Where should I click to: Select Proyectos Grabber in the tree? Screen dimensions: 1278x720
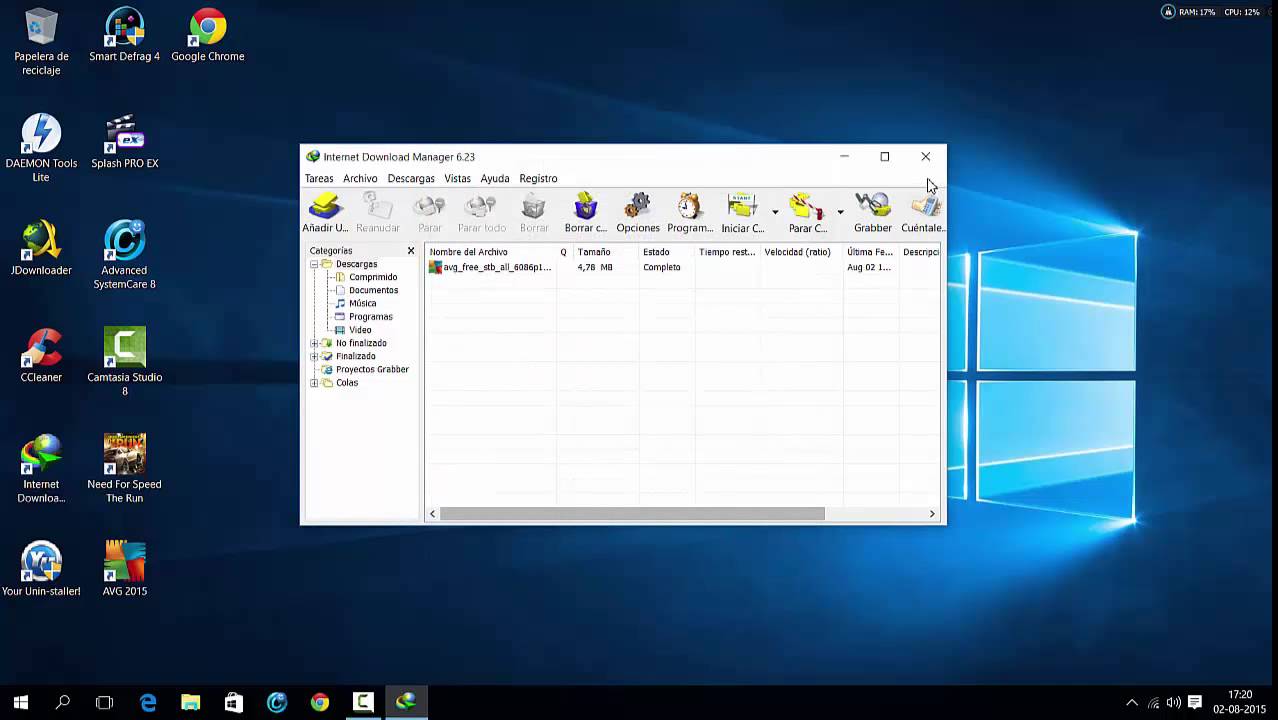[371, 369]
